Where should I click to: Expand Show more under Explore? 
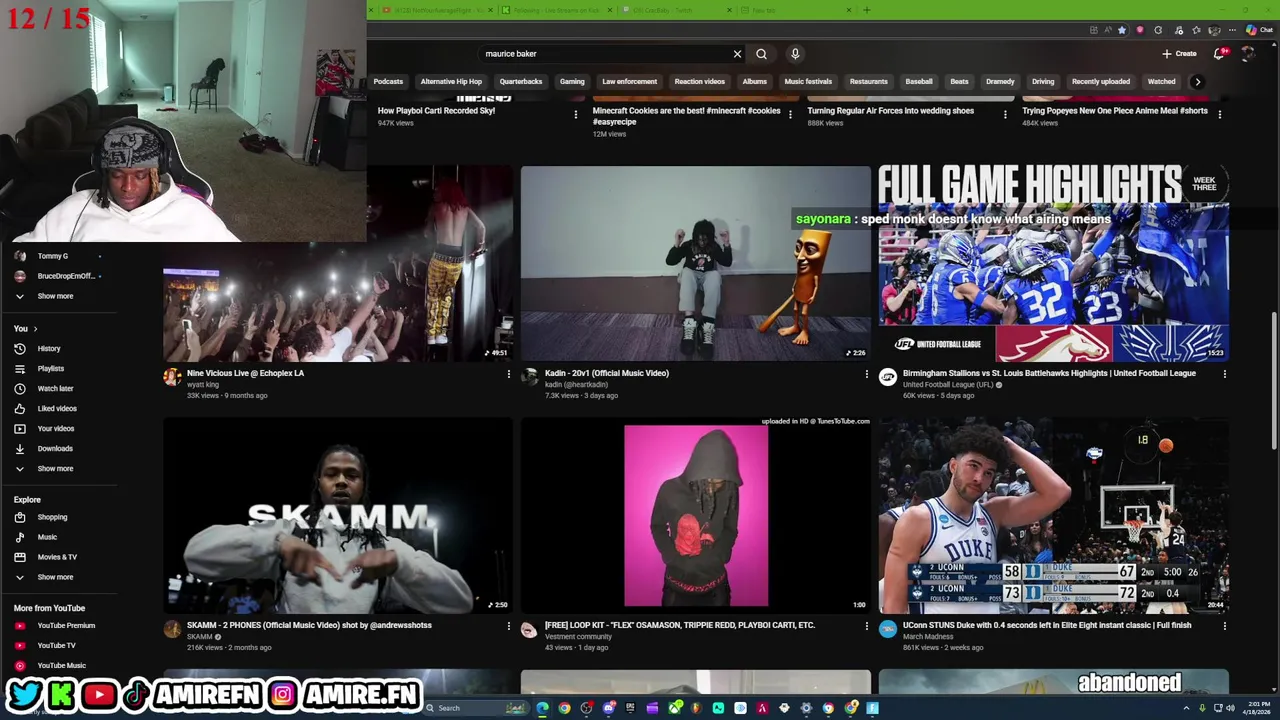[x=55, y=577]
